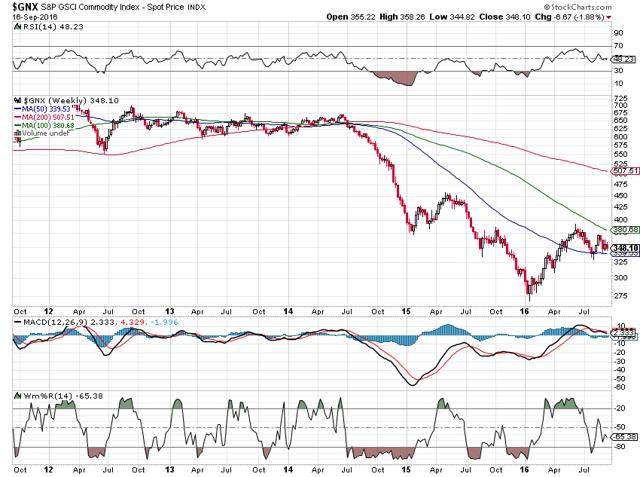Select the Open 355.22 value
The width and height of the screenshot is (640, 477).
pos(351,17)
